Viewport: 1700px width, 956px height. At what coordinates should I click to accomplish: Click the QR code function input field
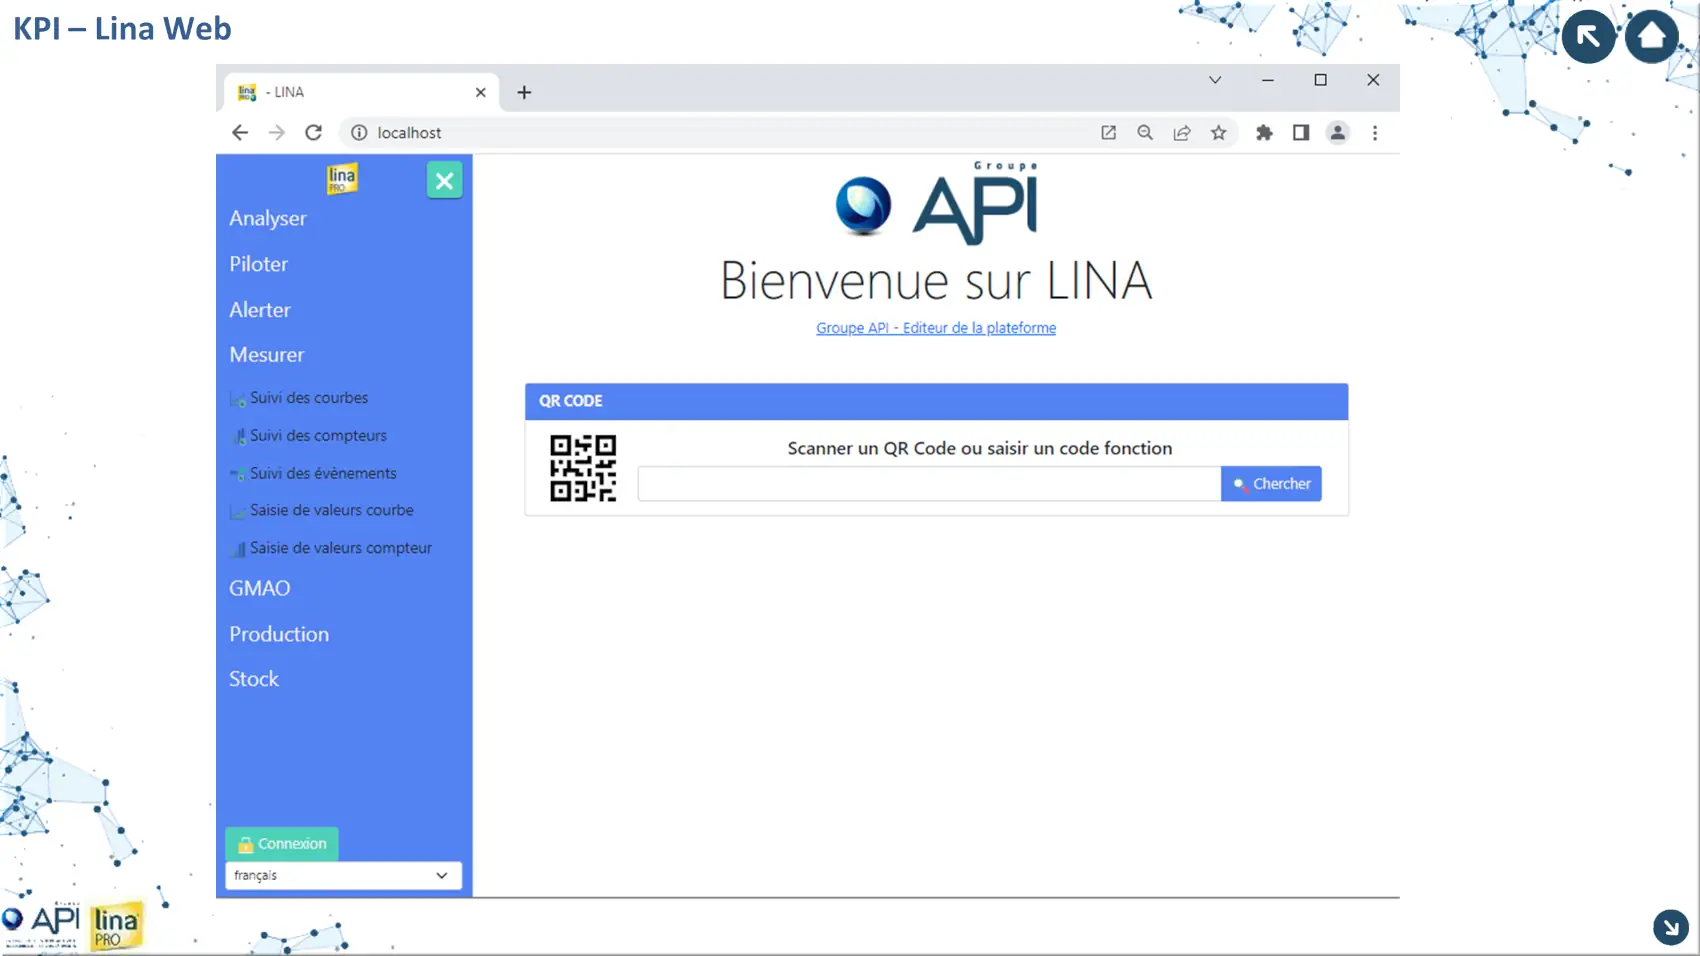tap(928, 484)
